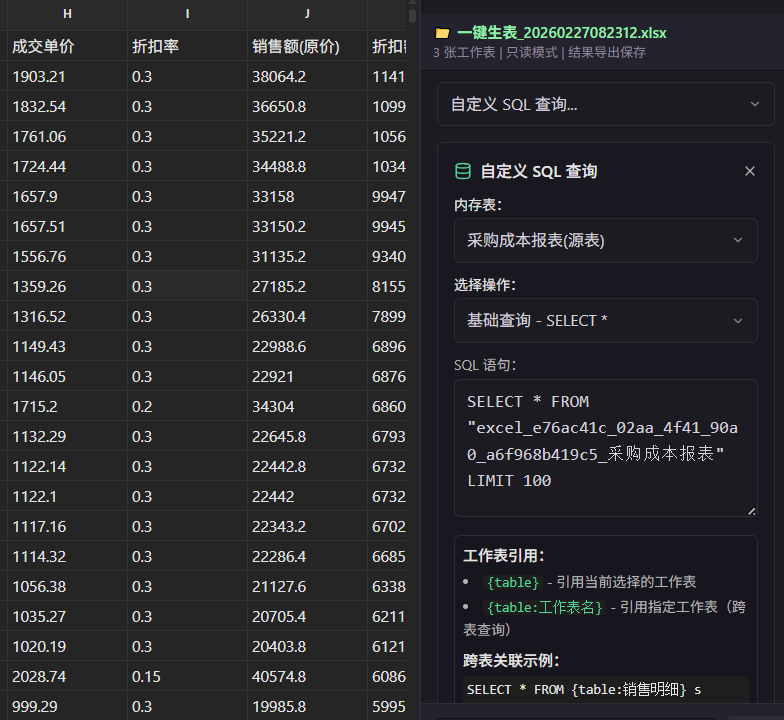The height and width of the screenshot is (720, 784).
Task: Click the {table} reference tag
Action: tap(512, 582)
